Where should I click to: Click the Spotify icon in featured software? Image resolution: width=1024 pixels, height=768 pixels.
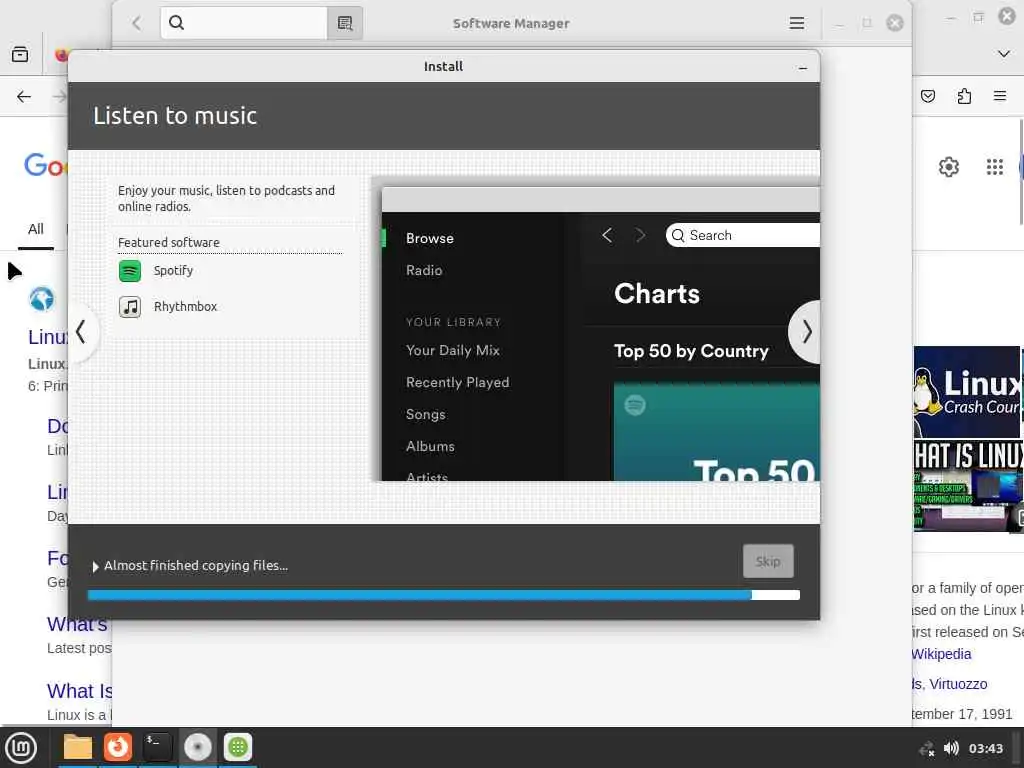click(x=130, y=270)
